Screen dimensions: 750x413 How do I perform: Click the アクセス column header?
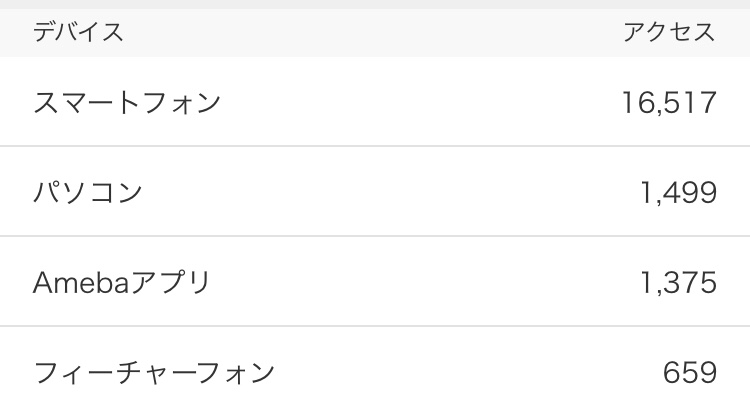[x=669, y=33]
